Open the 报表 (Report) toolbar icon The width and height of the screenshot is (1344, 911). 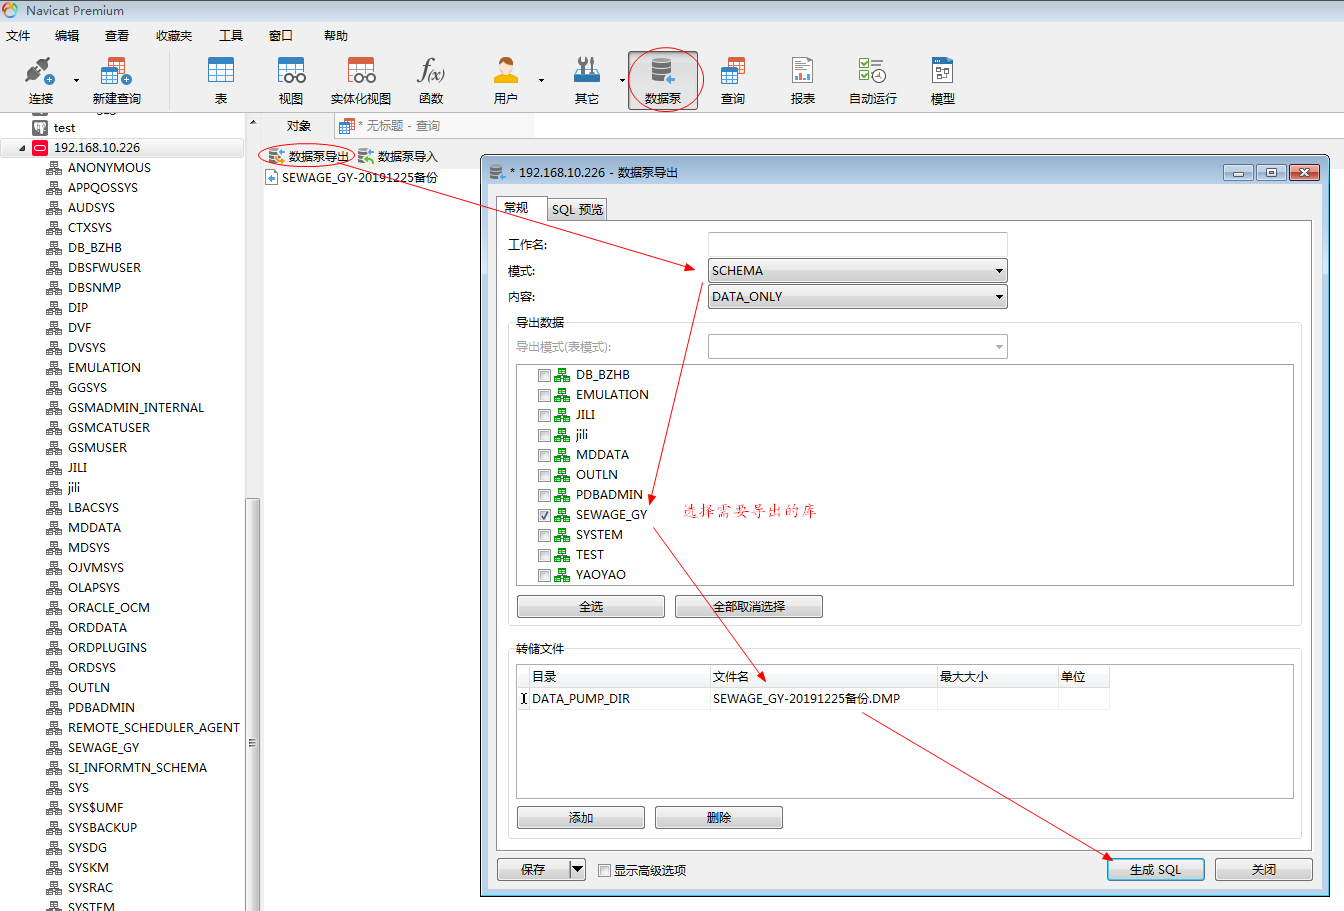point(803,72)
